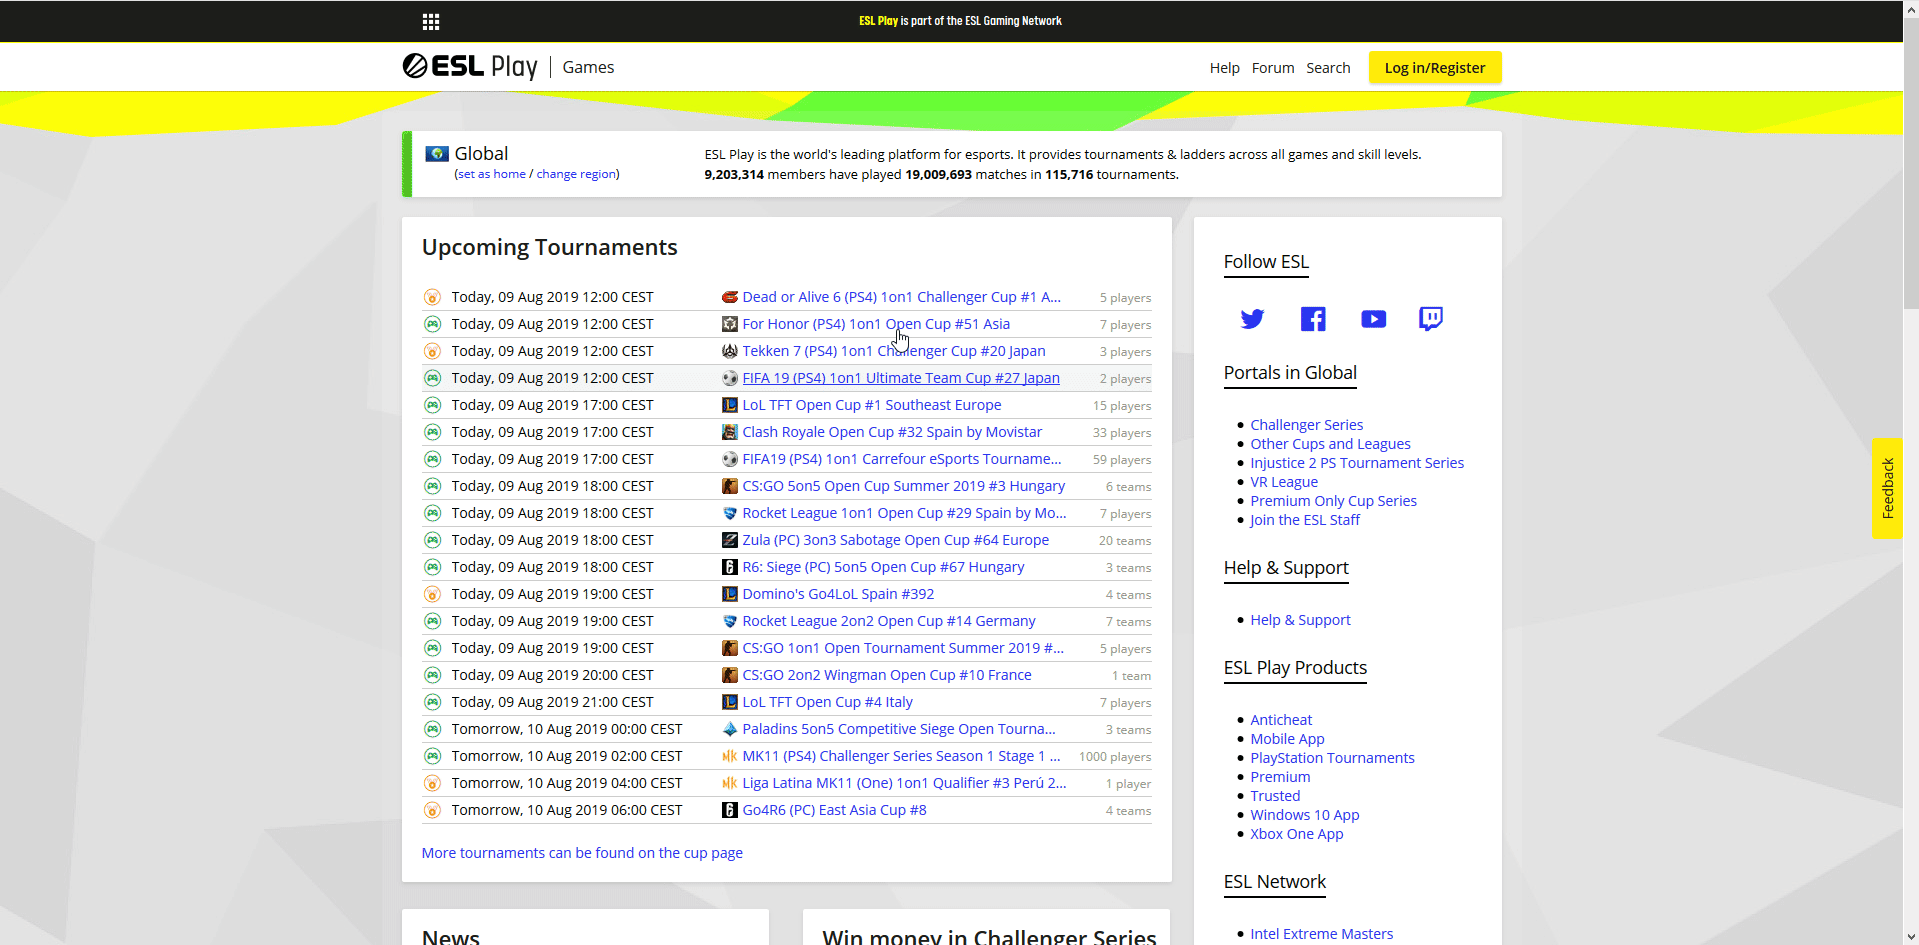Open Injustice 2 PS Tournament Series link
The height and width of the screenshot is (945, 1919).
[x=1357, y=463]
